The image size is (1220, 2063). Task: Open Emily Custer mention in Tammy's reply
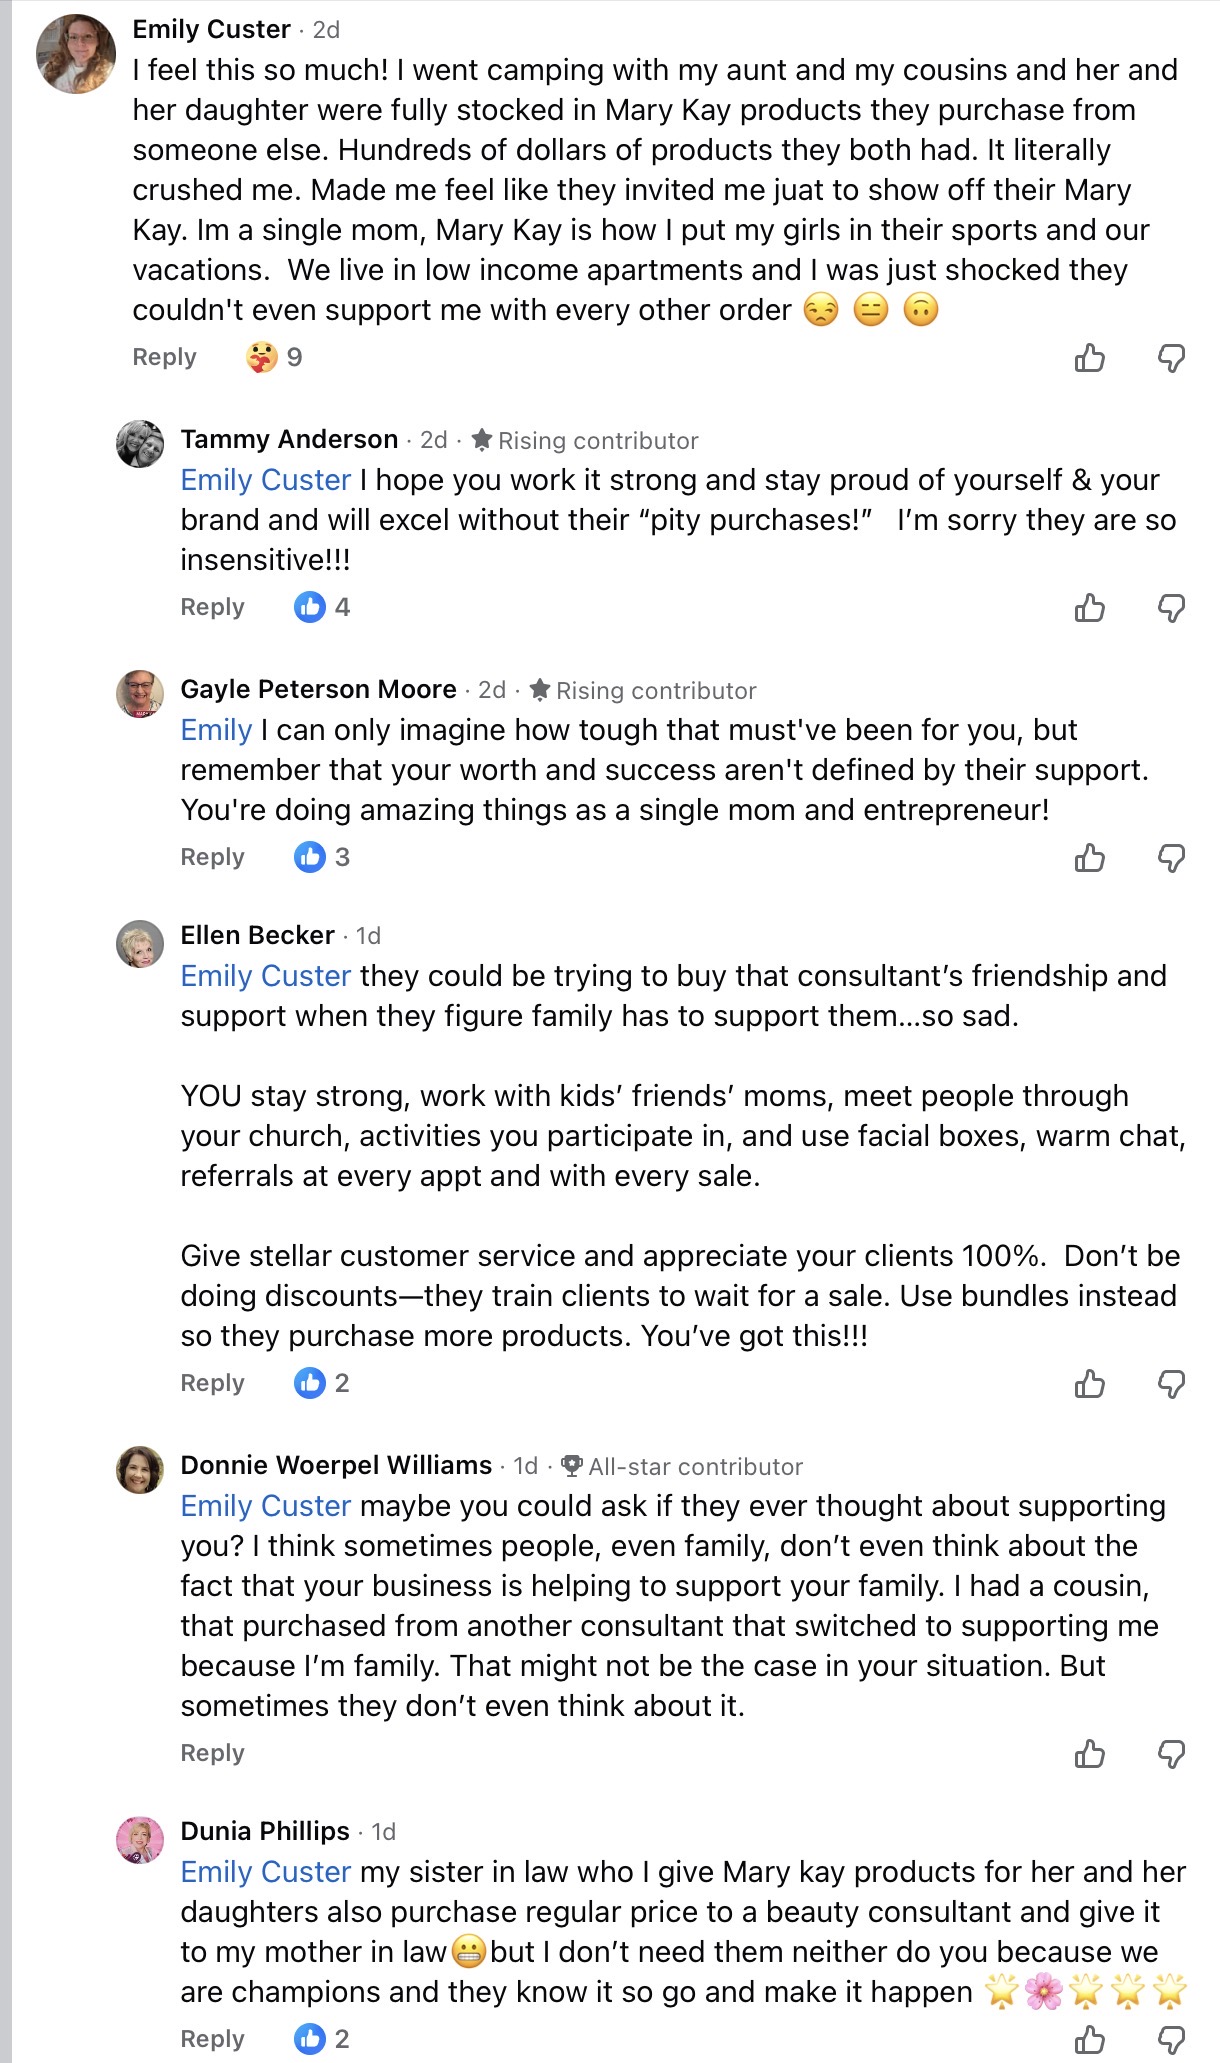265,480
